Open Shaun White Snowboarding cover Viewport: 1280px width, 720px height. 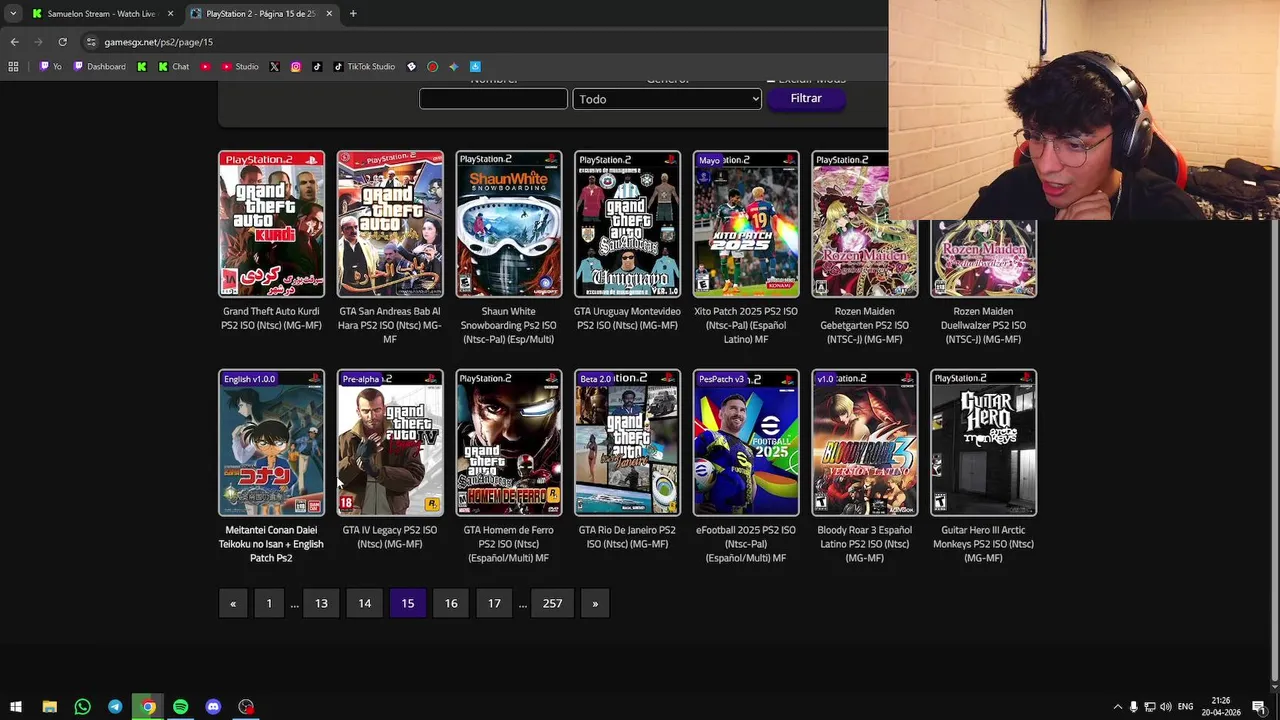(x=509, y=224)
